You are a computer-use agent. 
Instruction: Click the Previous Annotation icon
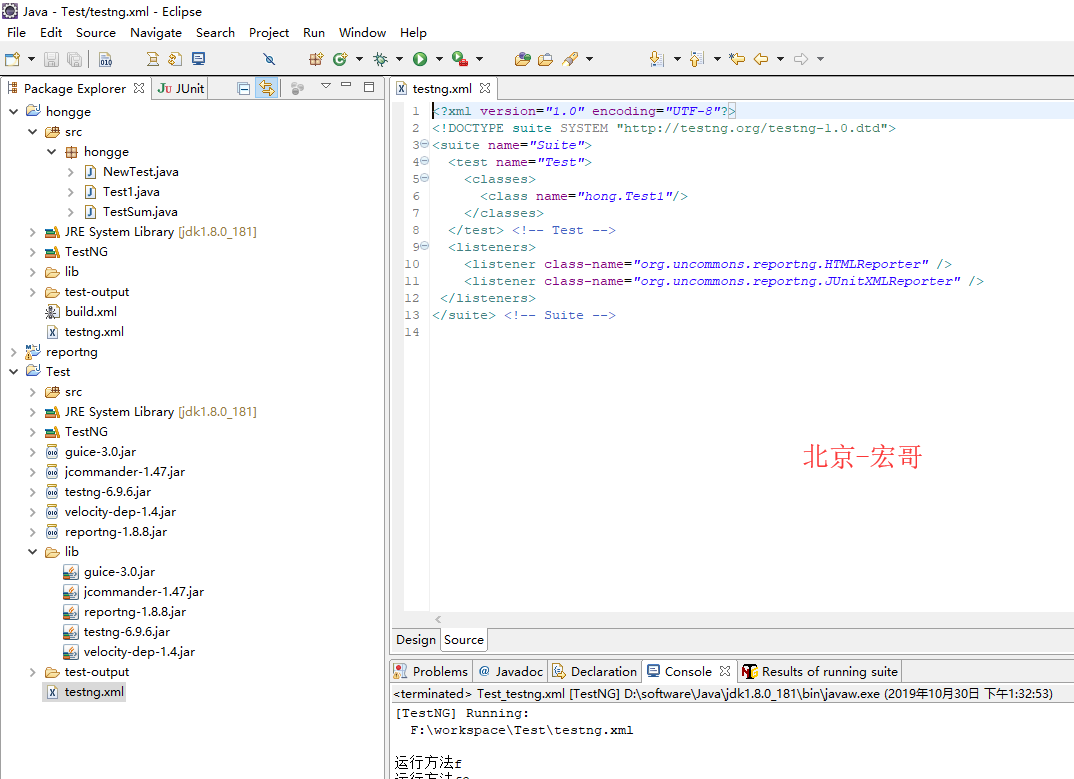click(x=697, y=59)
